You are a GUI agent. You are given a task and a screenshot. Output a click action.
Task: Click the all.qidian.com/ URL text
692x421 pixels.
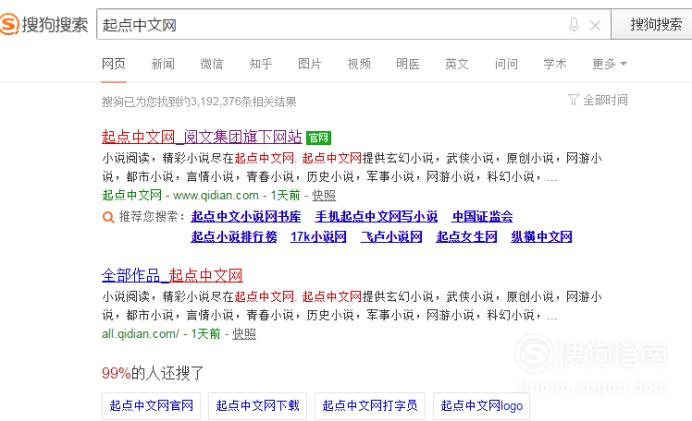coord(140,334)
